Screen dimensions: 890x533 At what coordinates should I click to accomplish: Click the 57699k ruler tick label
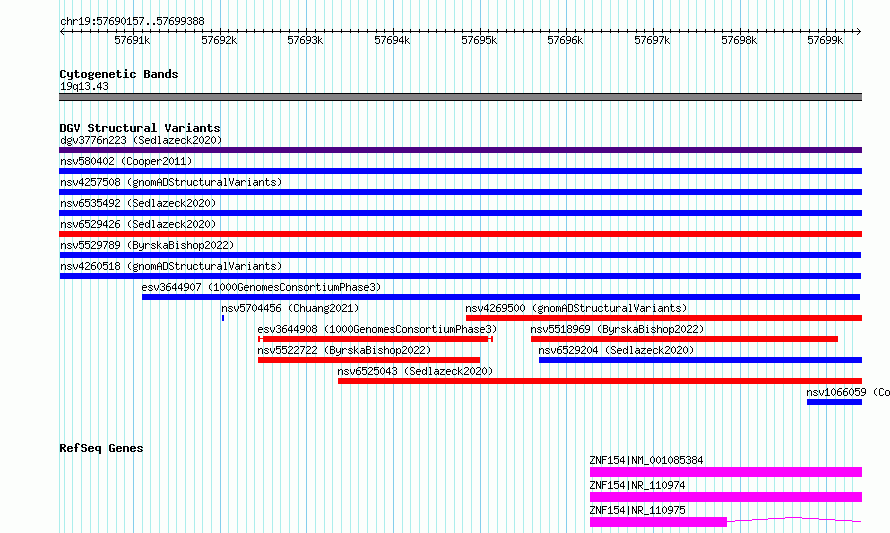point(825,40)
